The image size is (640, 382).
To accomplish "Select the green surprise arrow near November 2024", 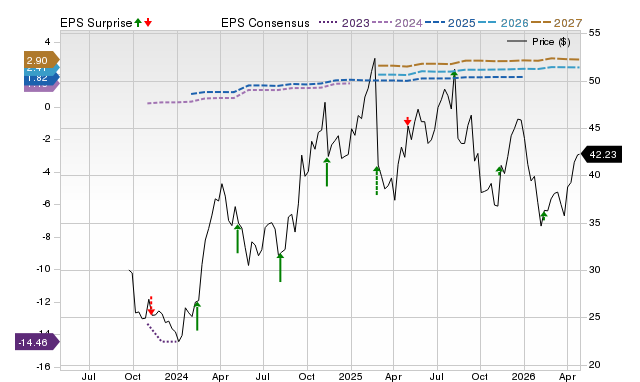I will pyautogui.click(x=327, y=172).
